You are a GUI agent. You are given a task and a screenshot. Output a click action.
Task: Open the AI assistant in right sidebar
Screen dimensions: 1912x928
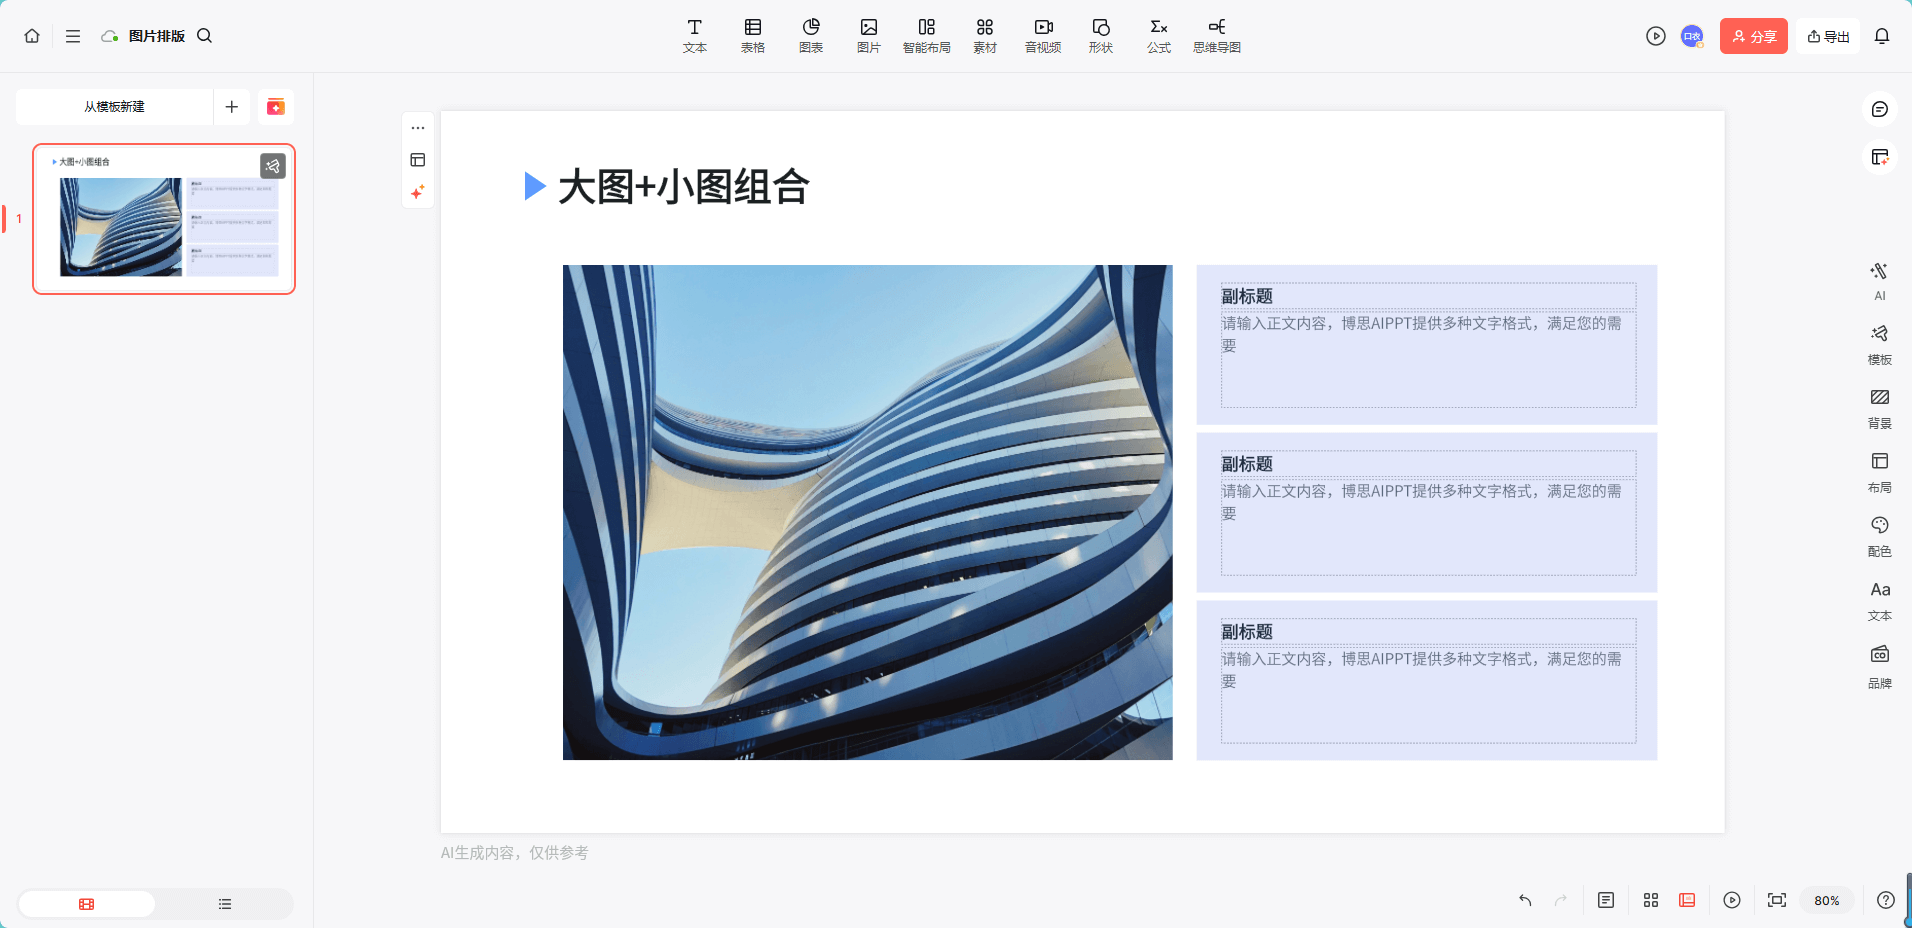point(1879,278)
